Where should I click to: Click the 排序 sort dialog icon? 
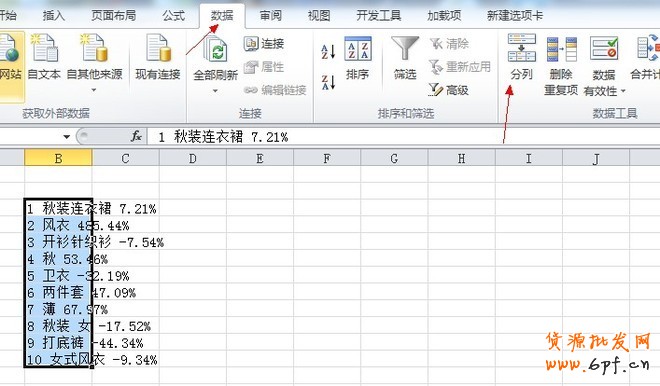(357, 49)
